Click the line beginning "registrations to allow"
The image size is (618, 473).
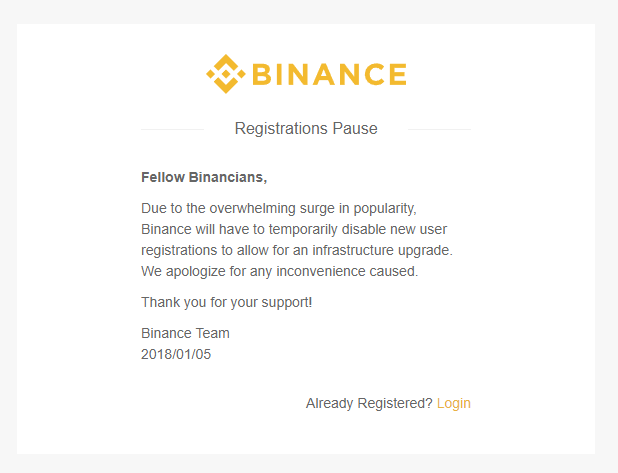[x=297, y=250]
